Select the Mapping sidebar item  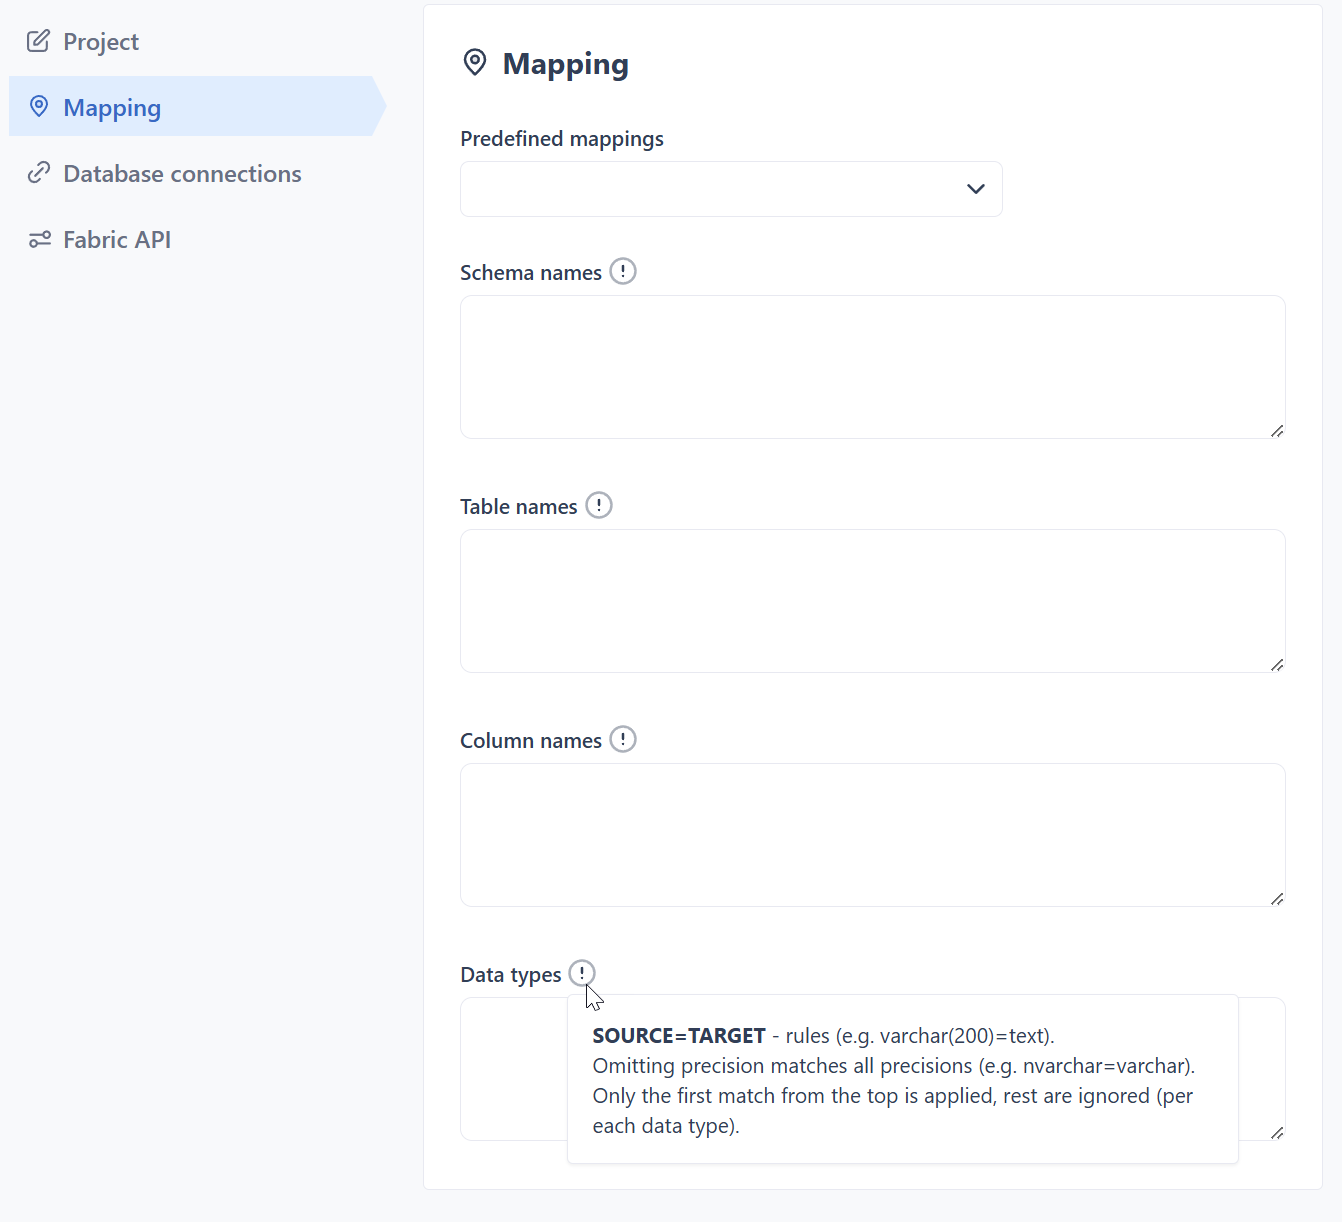112,107
